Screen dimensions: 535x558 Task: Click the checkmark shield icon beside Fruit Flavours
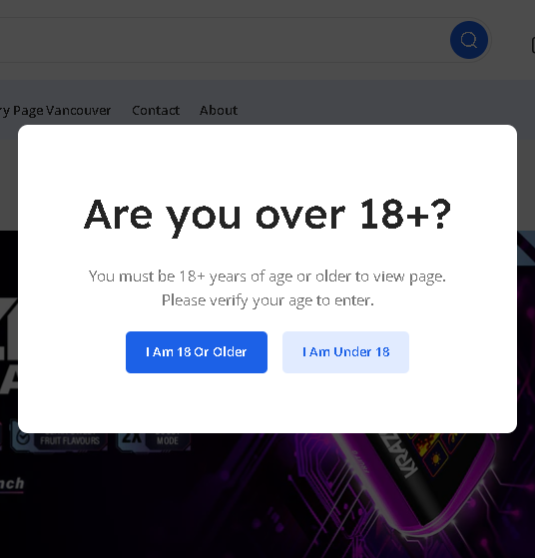[23, 439]
